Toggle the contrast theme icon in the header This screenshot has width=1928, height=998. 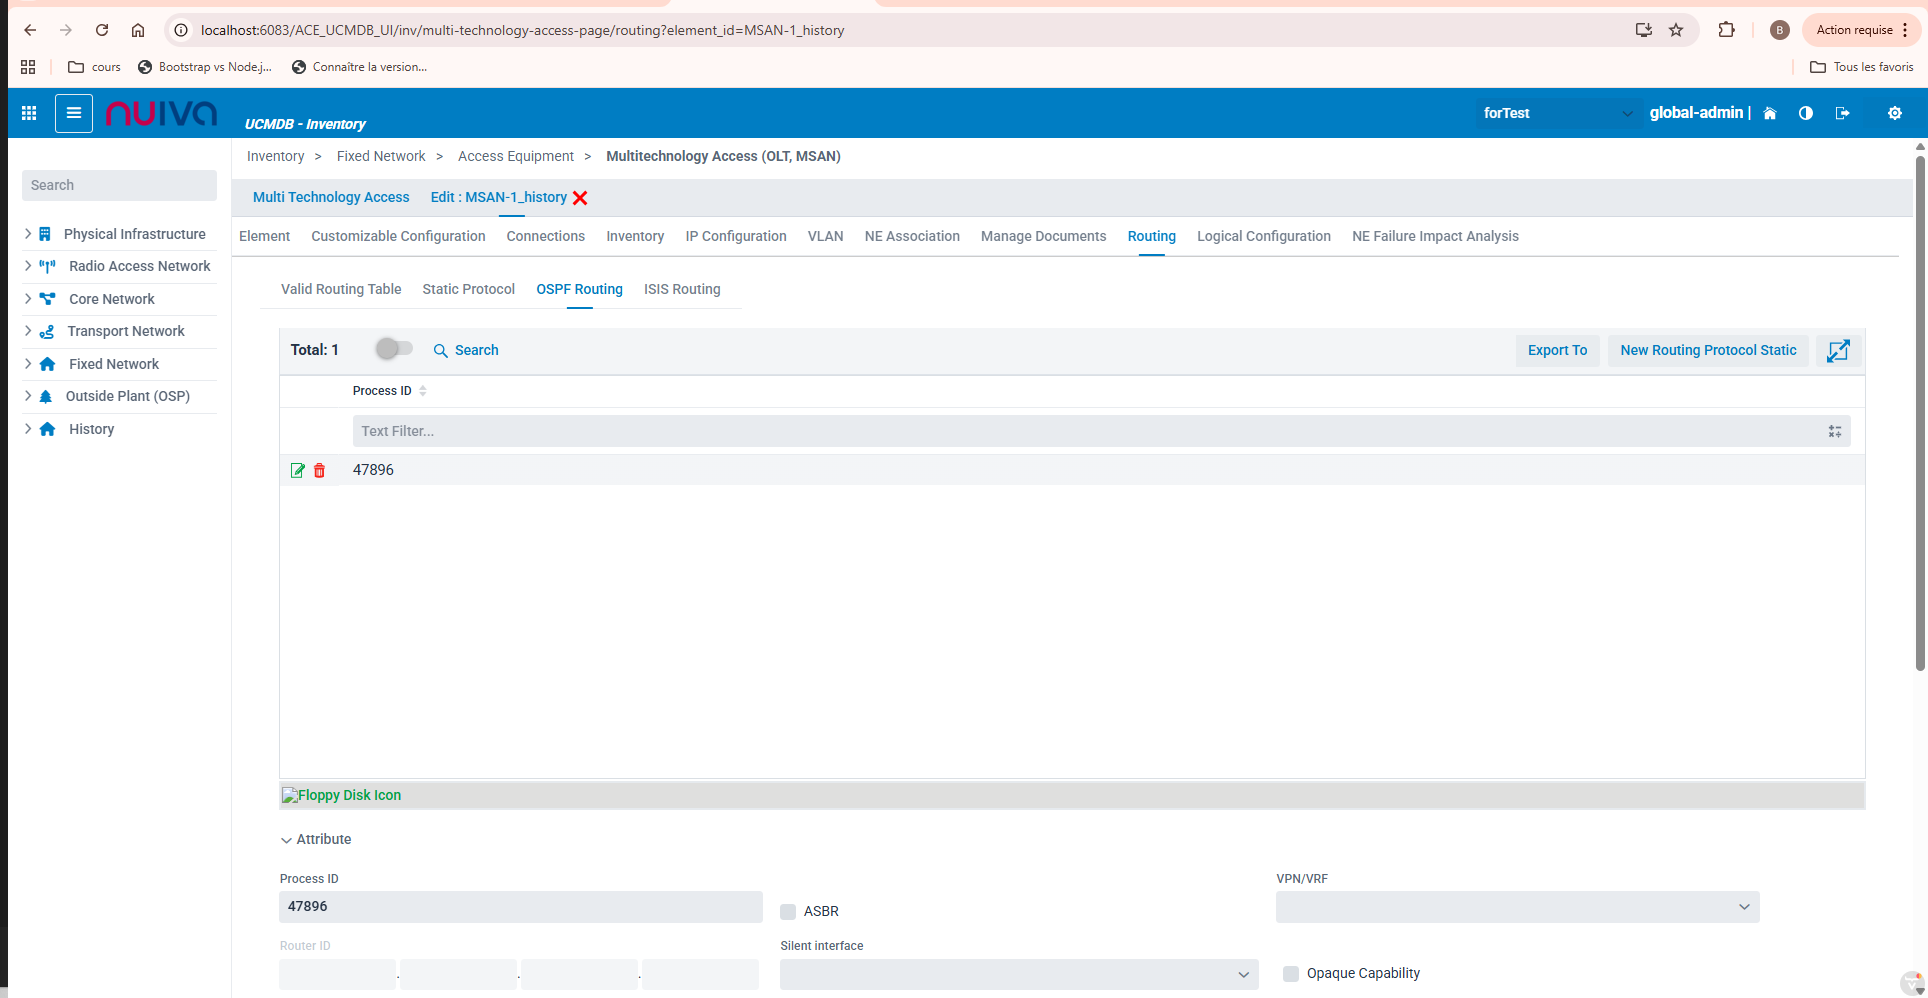(x=1806, y=113)
